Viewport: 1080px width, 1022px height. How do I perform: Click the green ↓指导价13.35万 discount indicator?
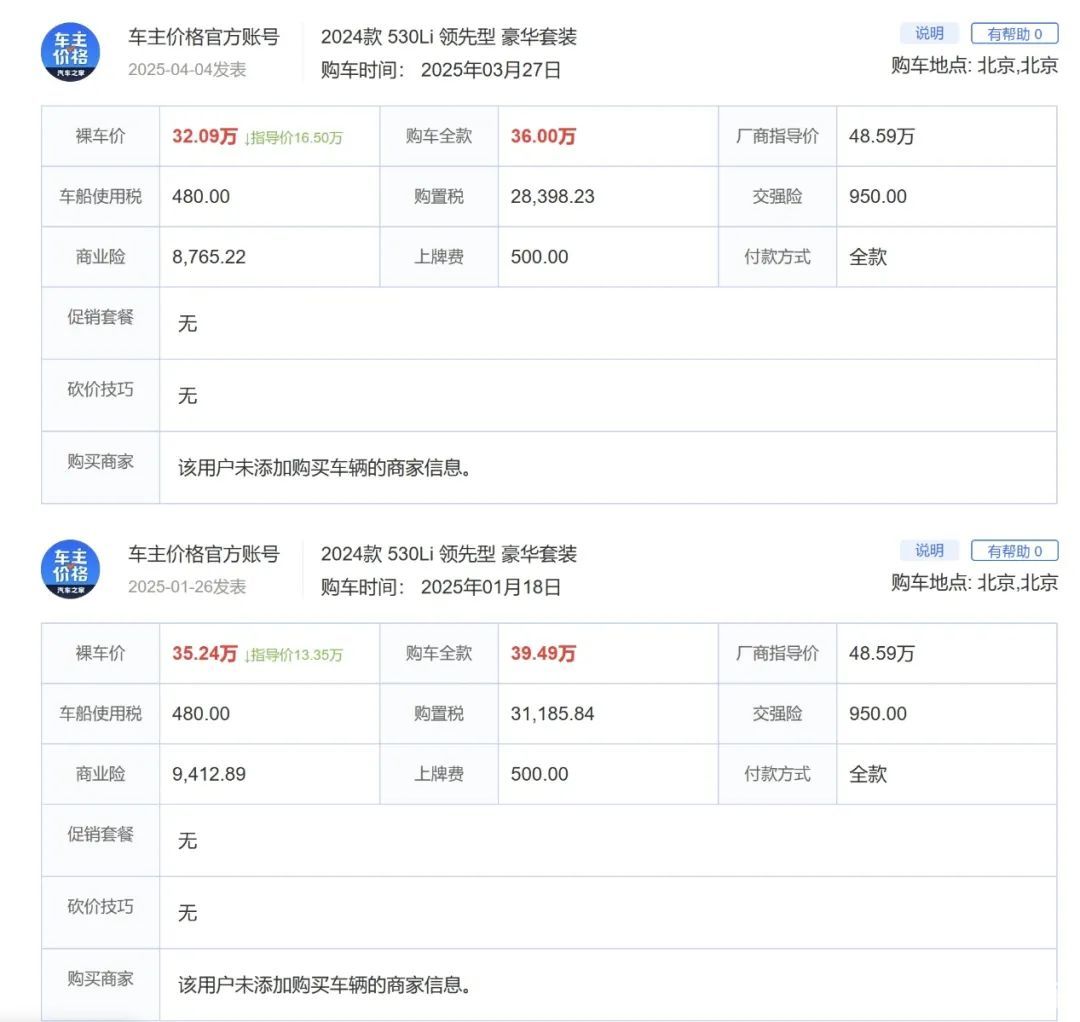(293, 655)
